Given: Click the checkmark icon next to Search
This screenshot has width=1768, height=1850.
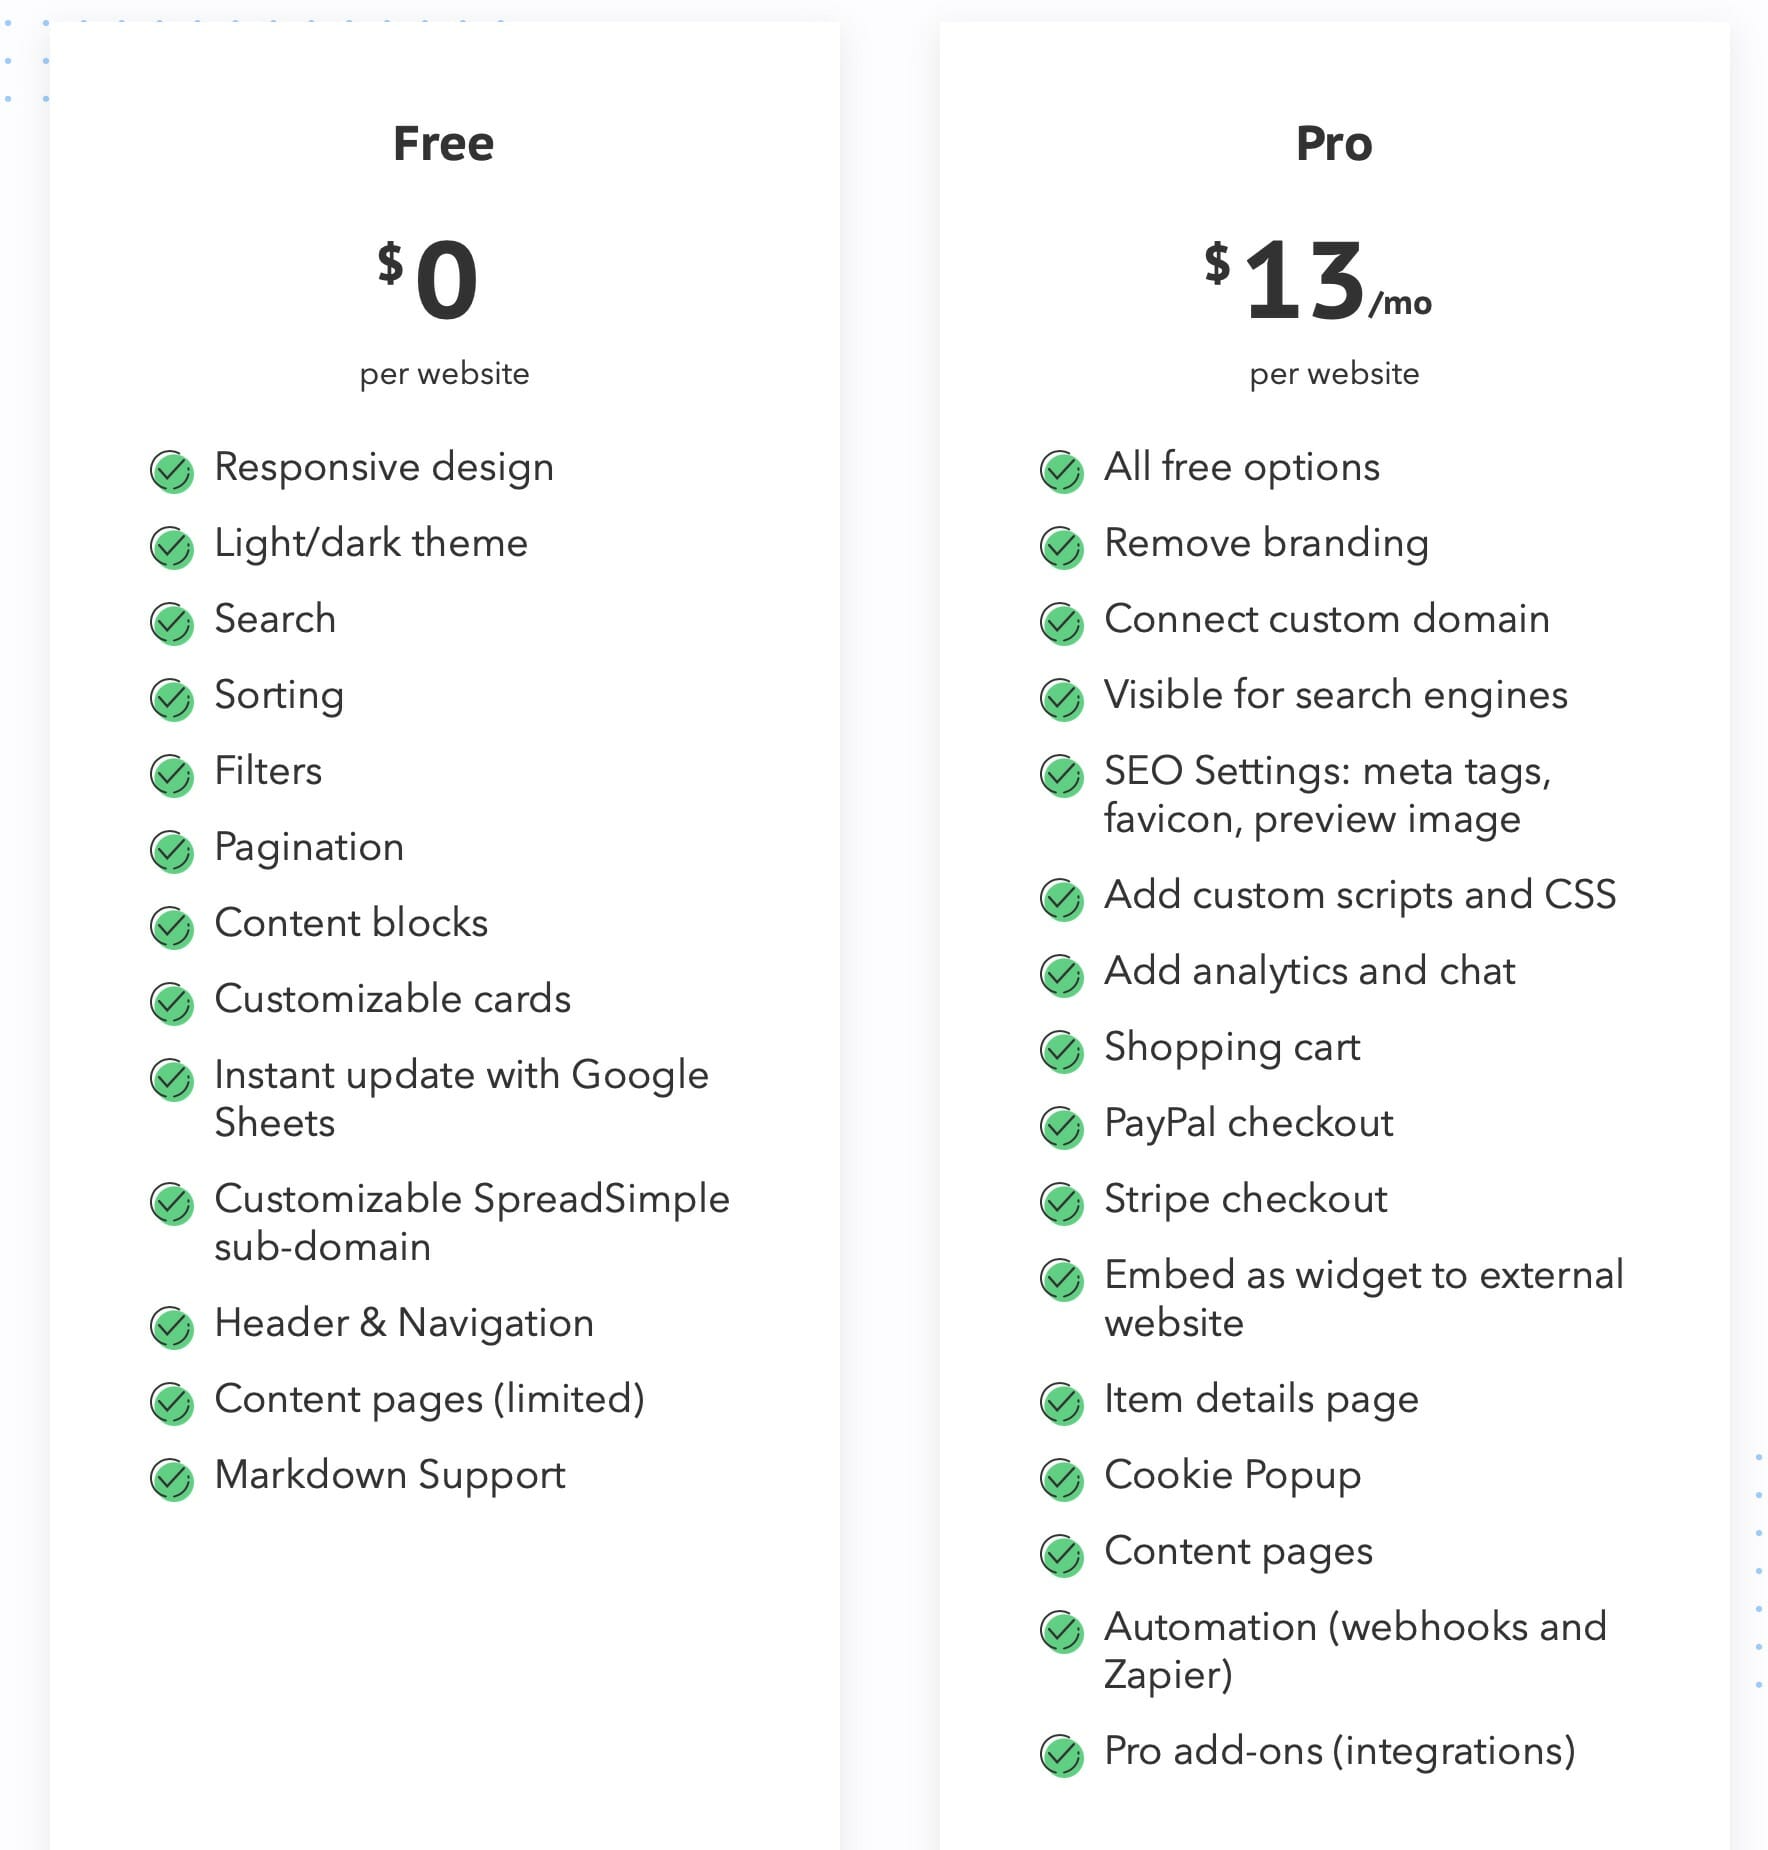Looking at the screenshot, I should tap(172, 623).
